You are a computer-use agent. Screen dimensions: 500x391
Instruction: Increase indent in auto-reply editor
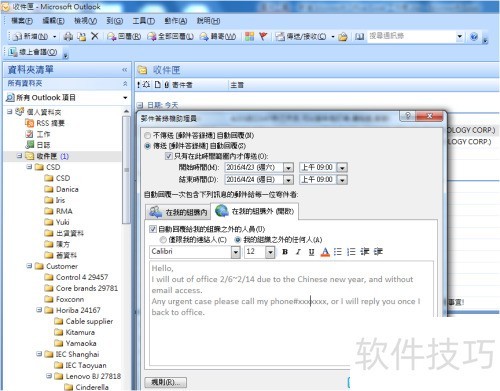click(x=378, y=252)
